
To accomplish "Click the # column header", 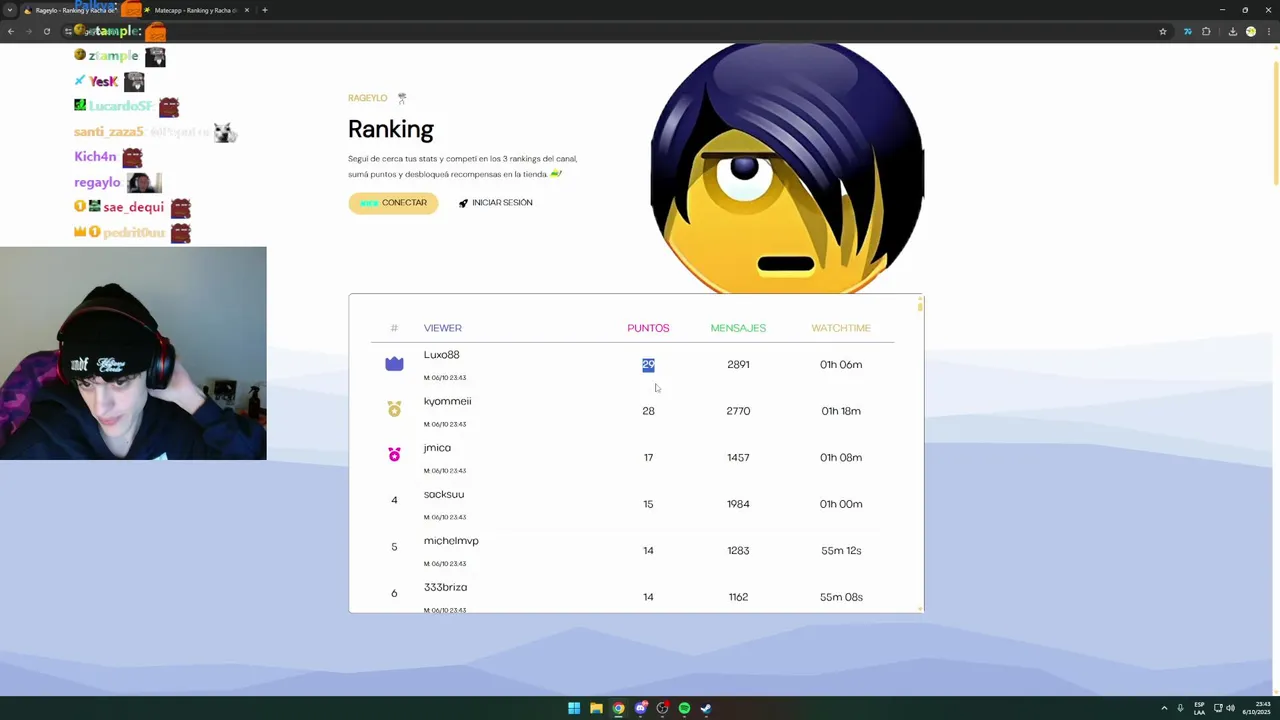I will 394,328.
